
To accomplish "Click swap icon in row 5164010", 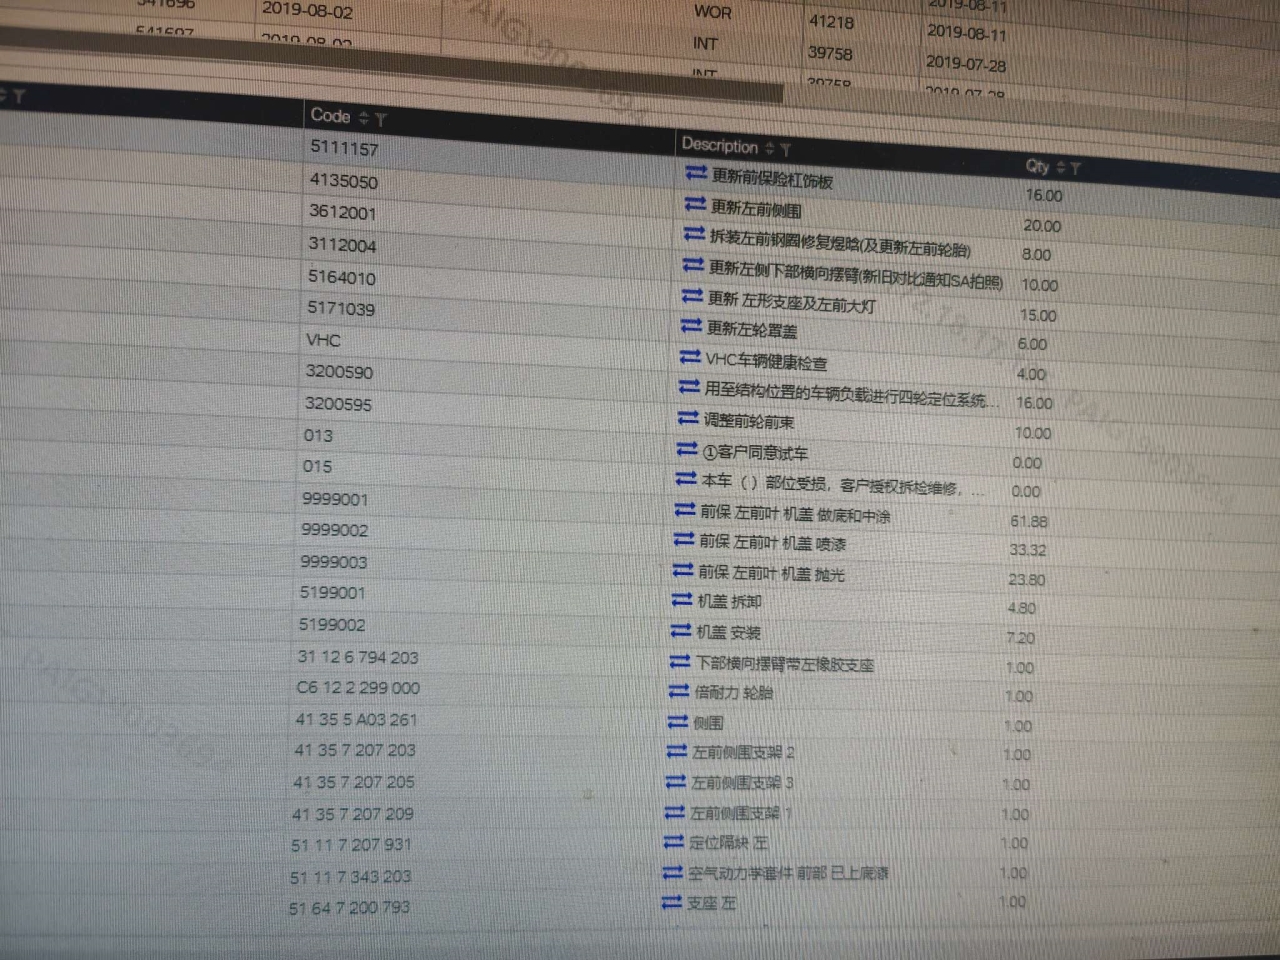I will coord(692,295).
